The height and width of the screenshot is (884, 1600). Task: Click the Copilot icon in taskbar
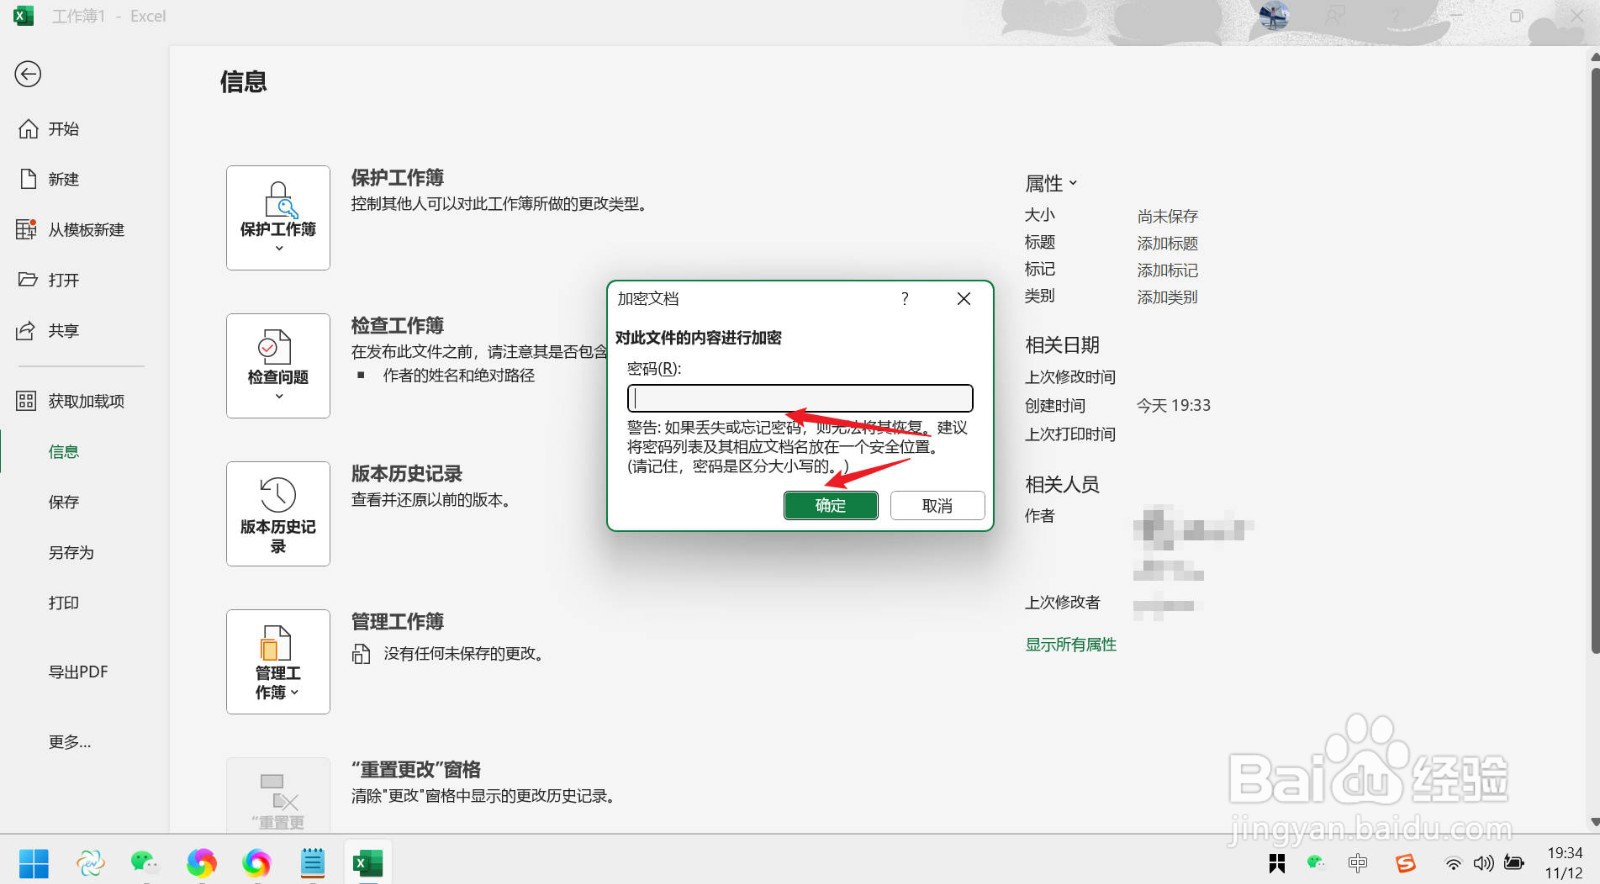tap(90, 863)
